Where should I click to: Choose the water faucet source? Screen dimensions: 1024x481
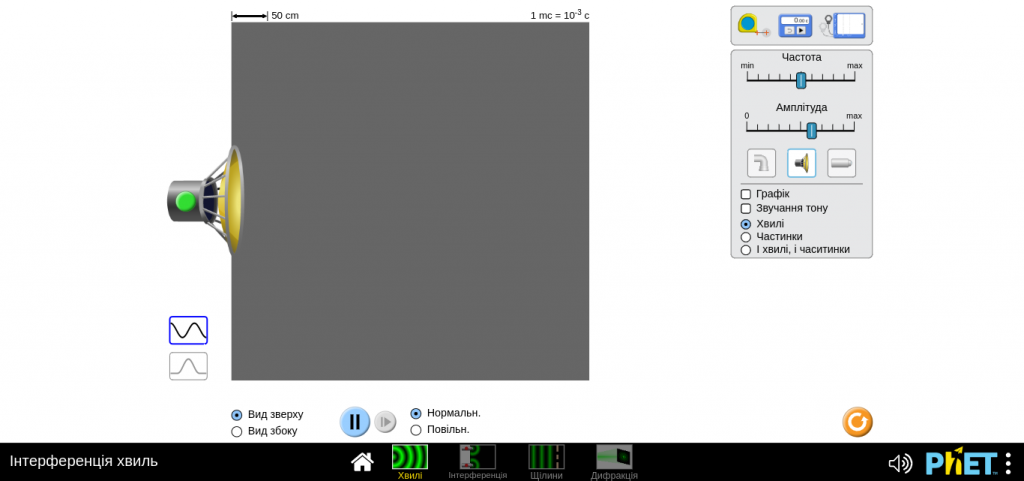[x=761, y=163]
